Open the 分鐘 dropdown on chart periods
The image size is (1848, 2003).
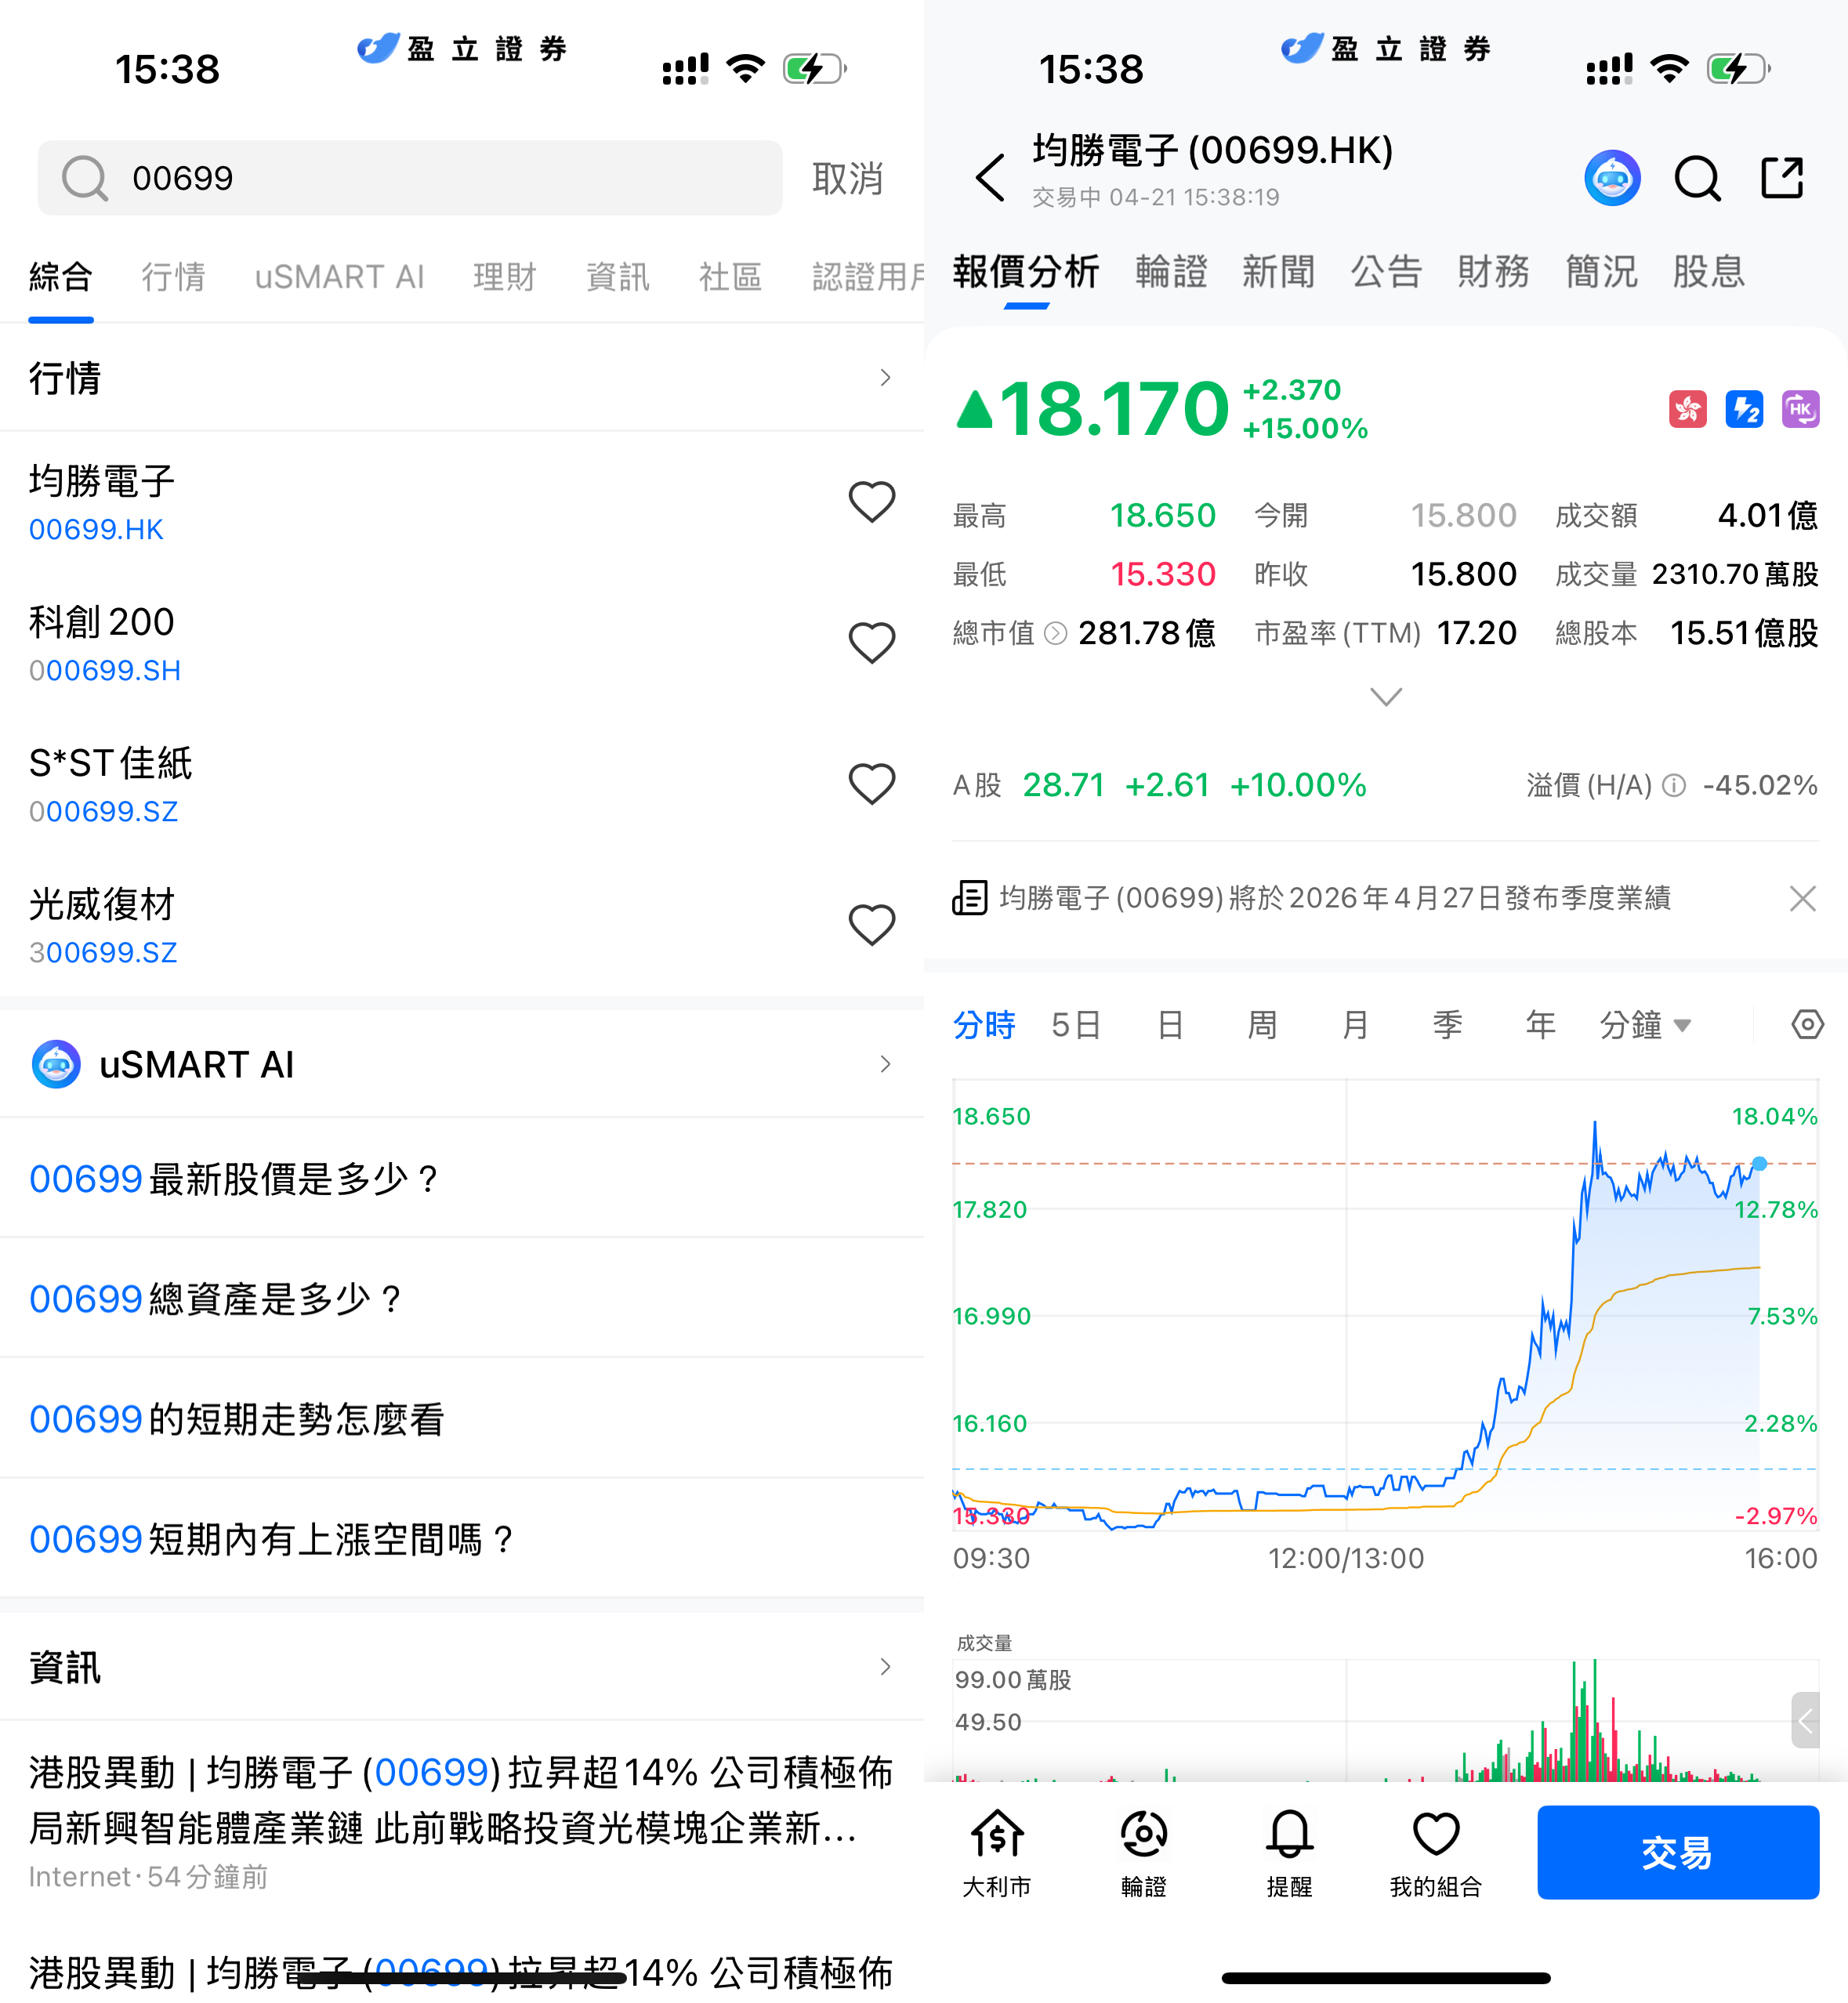pos(1645,1025)
